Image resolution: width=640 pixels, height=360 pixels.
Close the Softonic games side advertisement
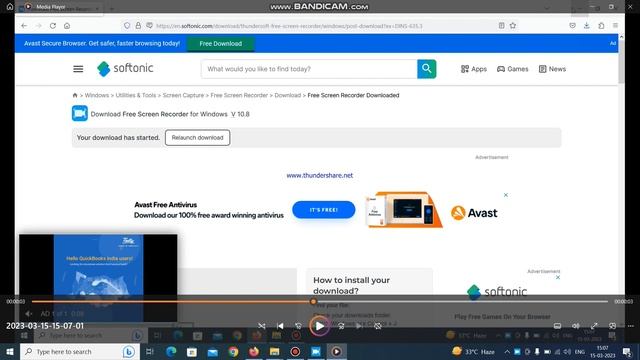pos(558,278)
